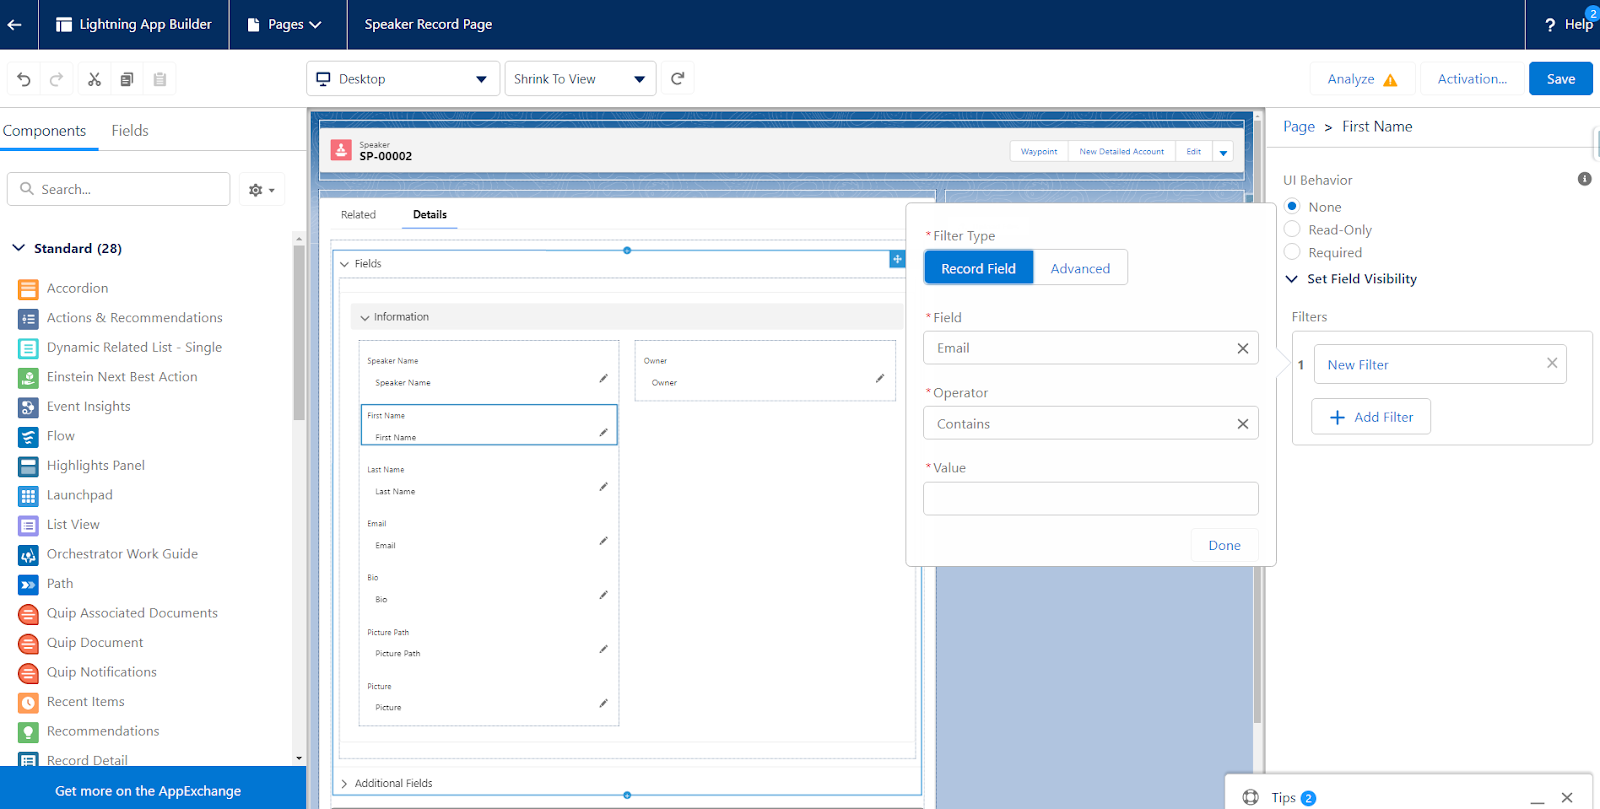Select the Event Insights component
This screenshot has width=1600, height=809.
coord(88,406)
